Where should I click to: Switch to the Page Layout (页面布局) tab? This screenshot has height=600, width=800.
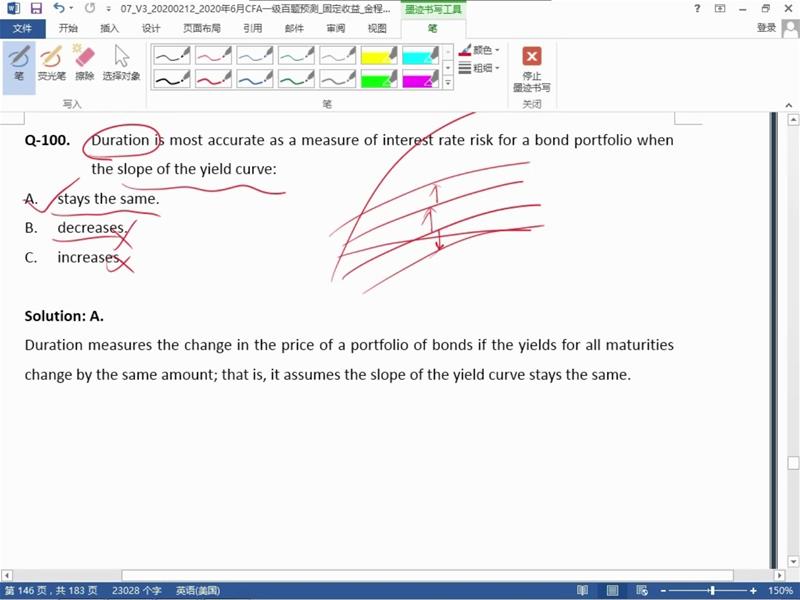coord(201,28)
